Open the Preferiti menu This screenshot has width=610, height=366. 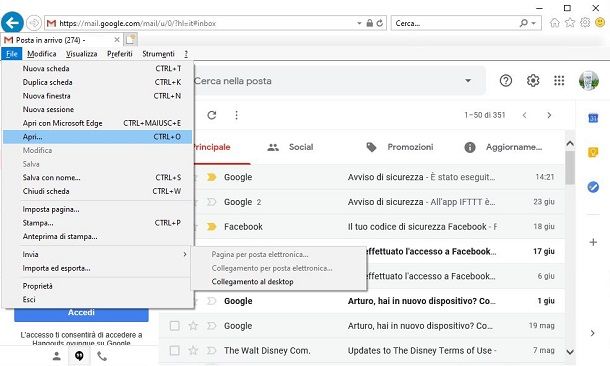click(x=119, y=54)
